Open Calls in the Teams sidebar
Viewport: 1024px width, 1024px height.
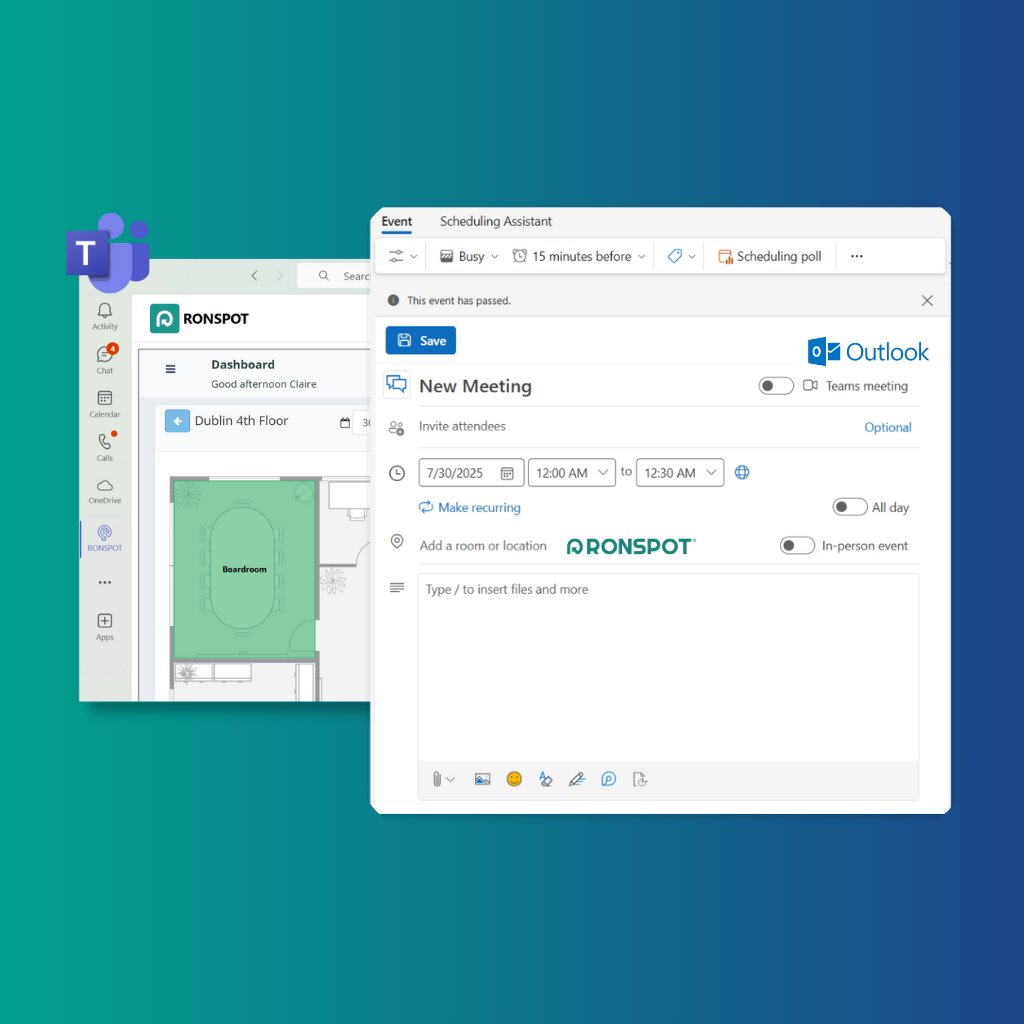[x=104, y=447]
